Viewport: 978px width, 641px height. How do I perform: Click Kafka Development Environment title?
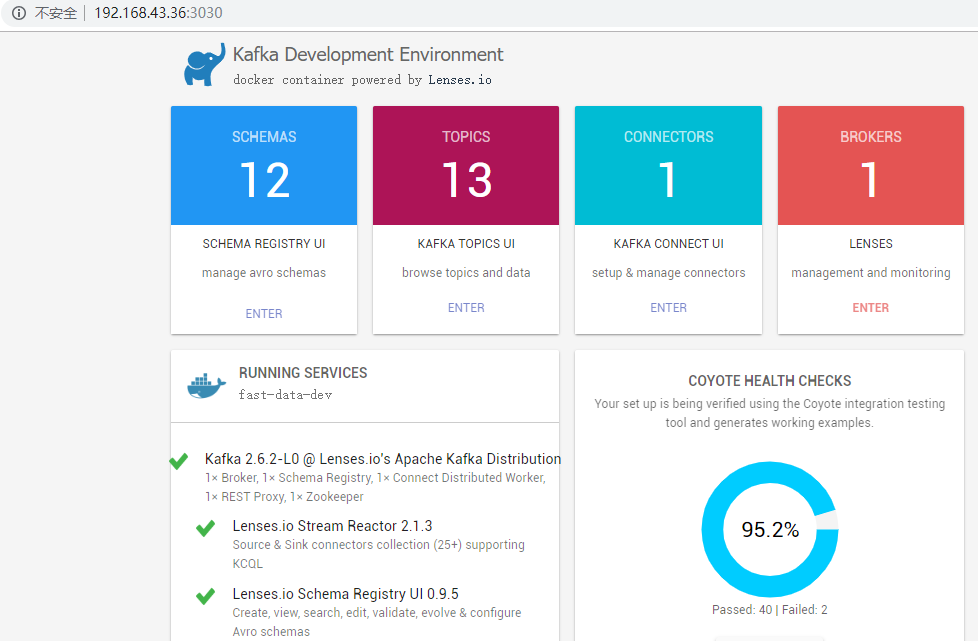point(368,55)
